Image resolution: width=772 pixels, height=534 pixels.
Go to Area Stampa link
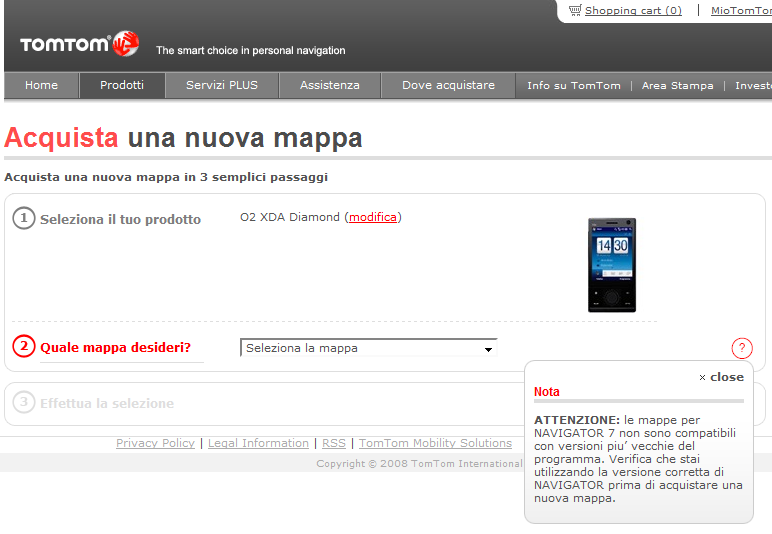pyautogui.click(x=678, y=86)
